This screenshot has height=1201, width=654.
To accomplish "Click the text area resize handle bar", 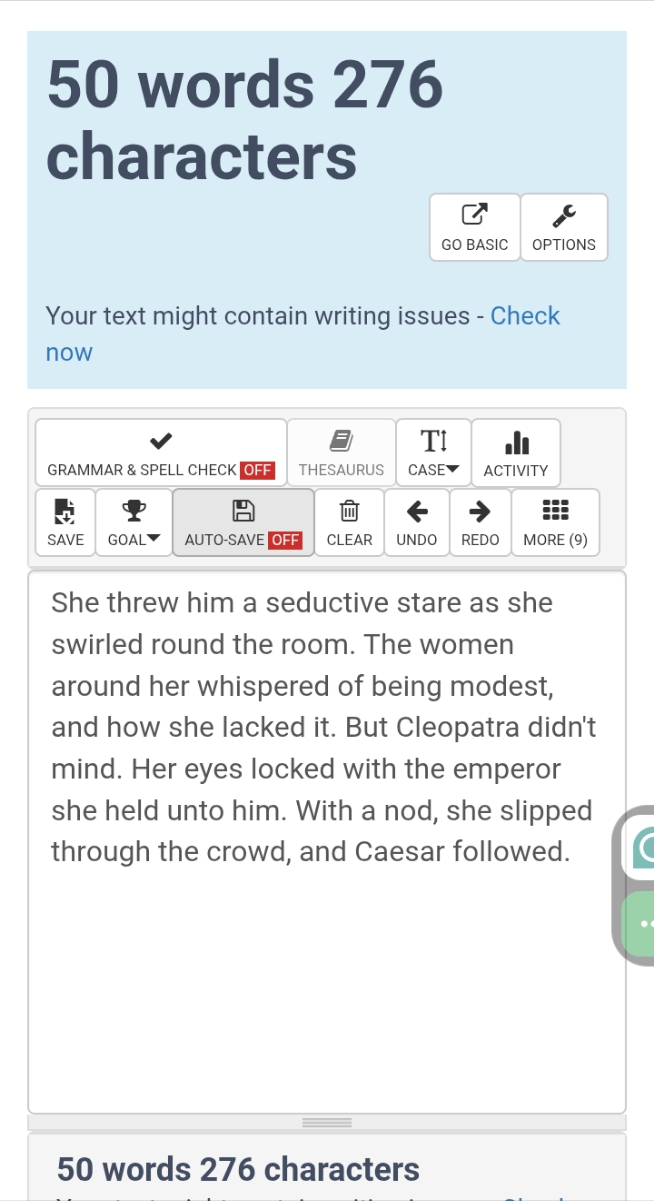I will pyautogui.click(x=327, y=1123).
